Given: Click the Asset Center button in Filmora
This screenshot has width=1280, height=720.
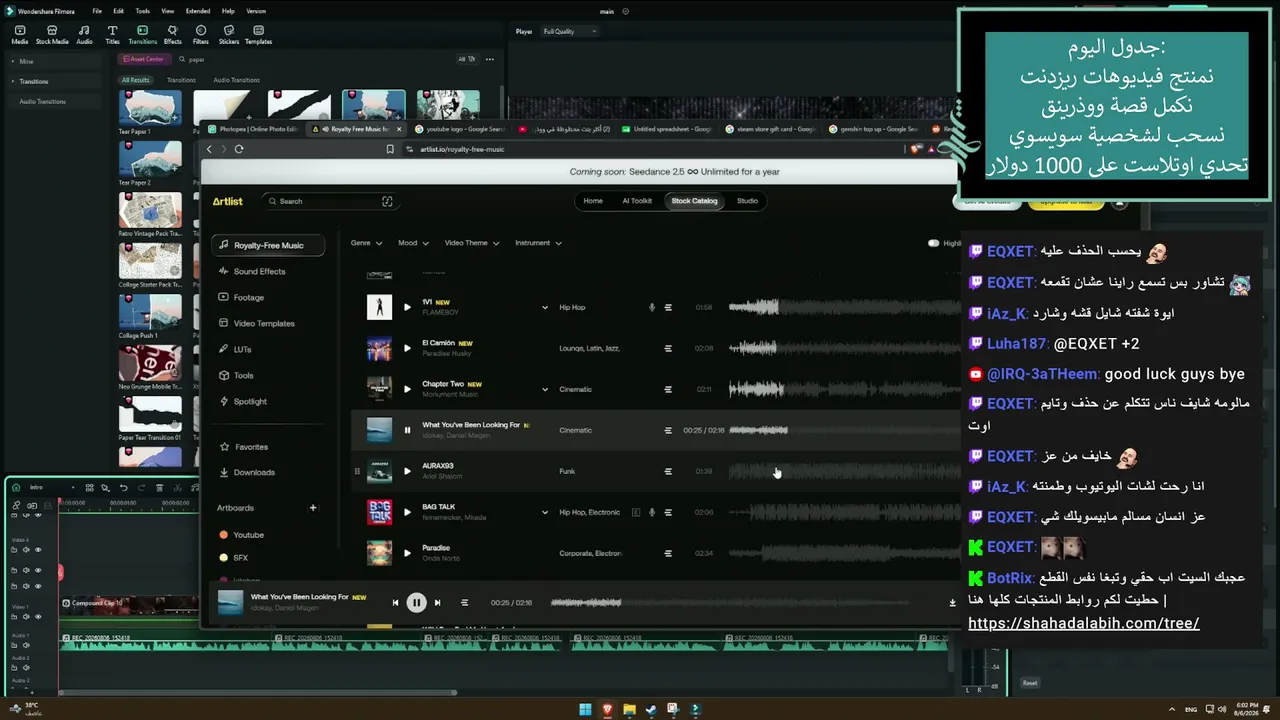Looking at the screenshot, I should pyautogui.click(x=143, y=59).
